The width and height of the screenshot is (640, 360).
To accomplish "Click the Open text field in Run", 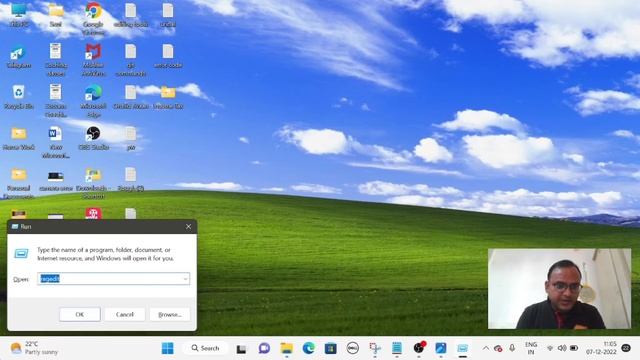I will 113,279.
